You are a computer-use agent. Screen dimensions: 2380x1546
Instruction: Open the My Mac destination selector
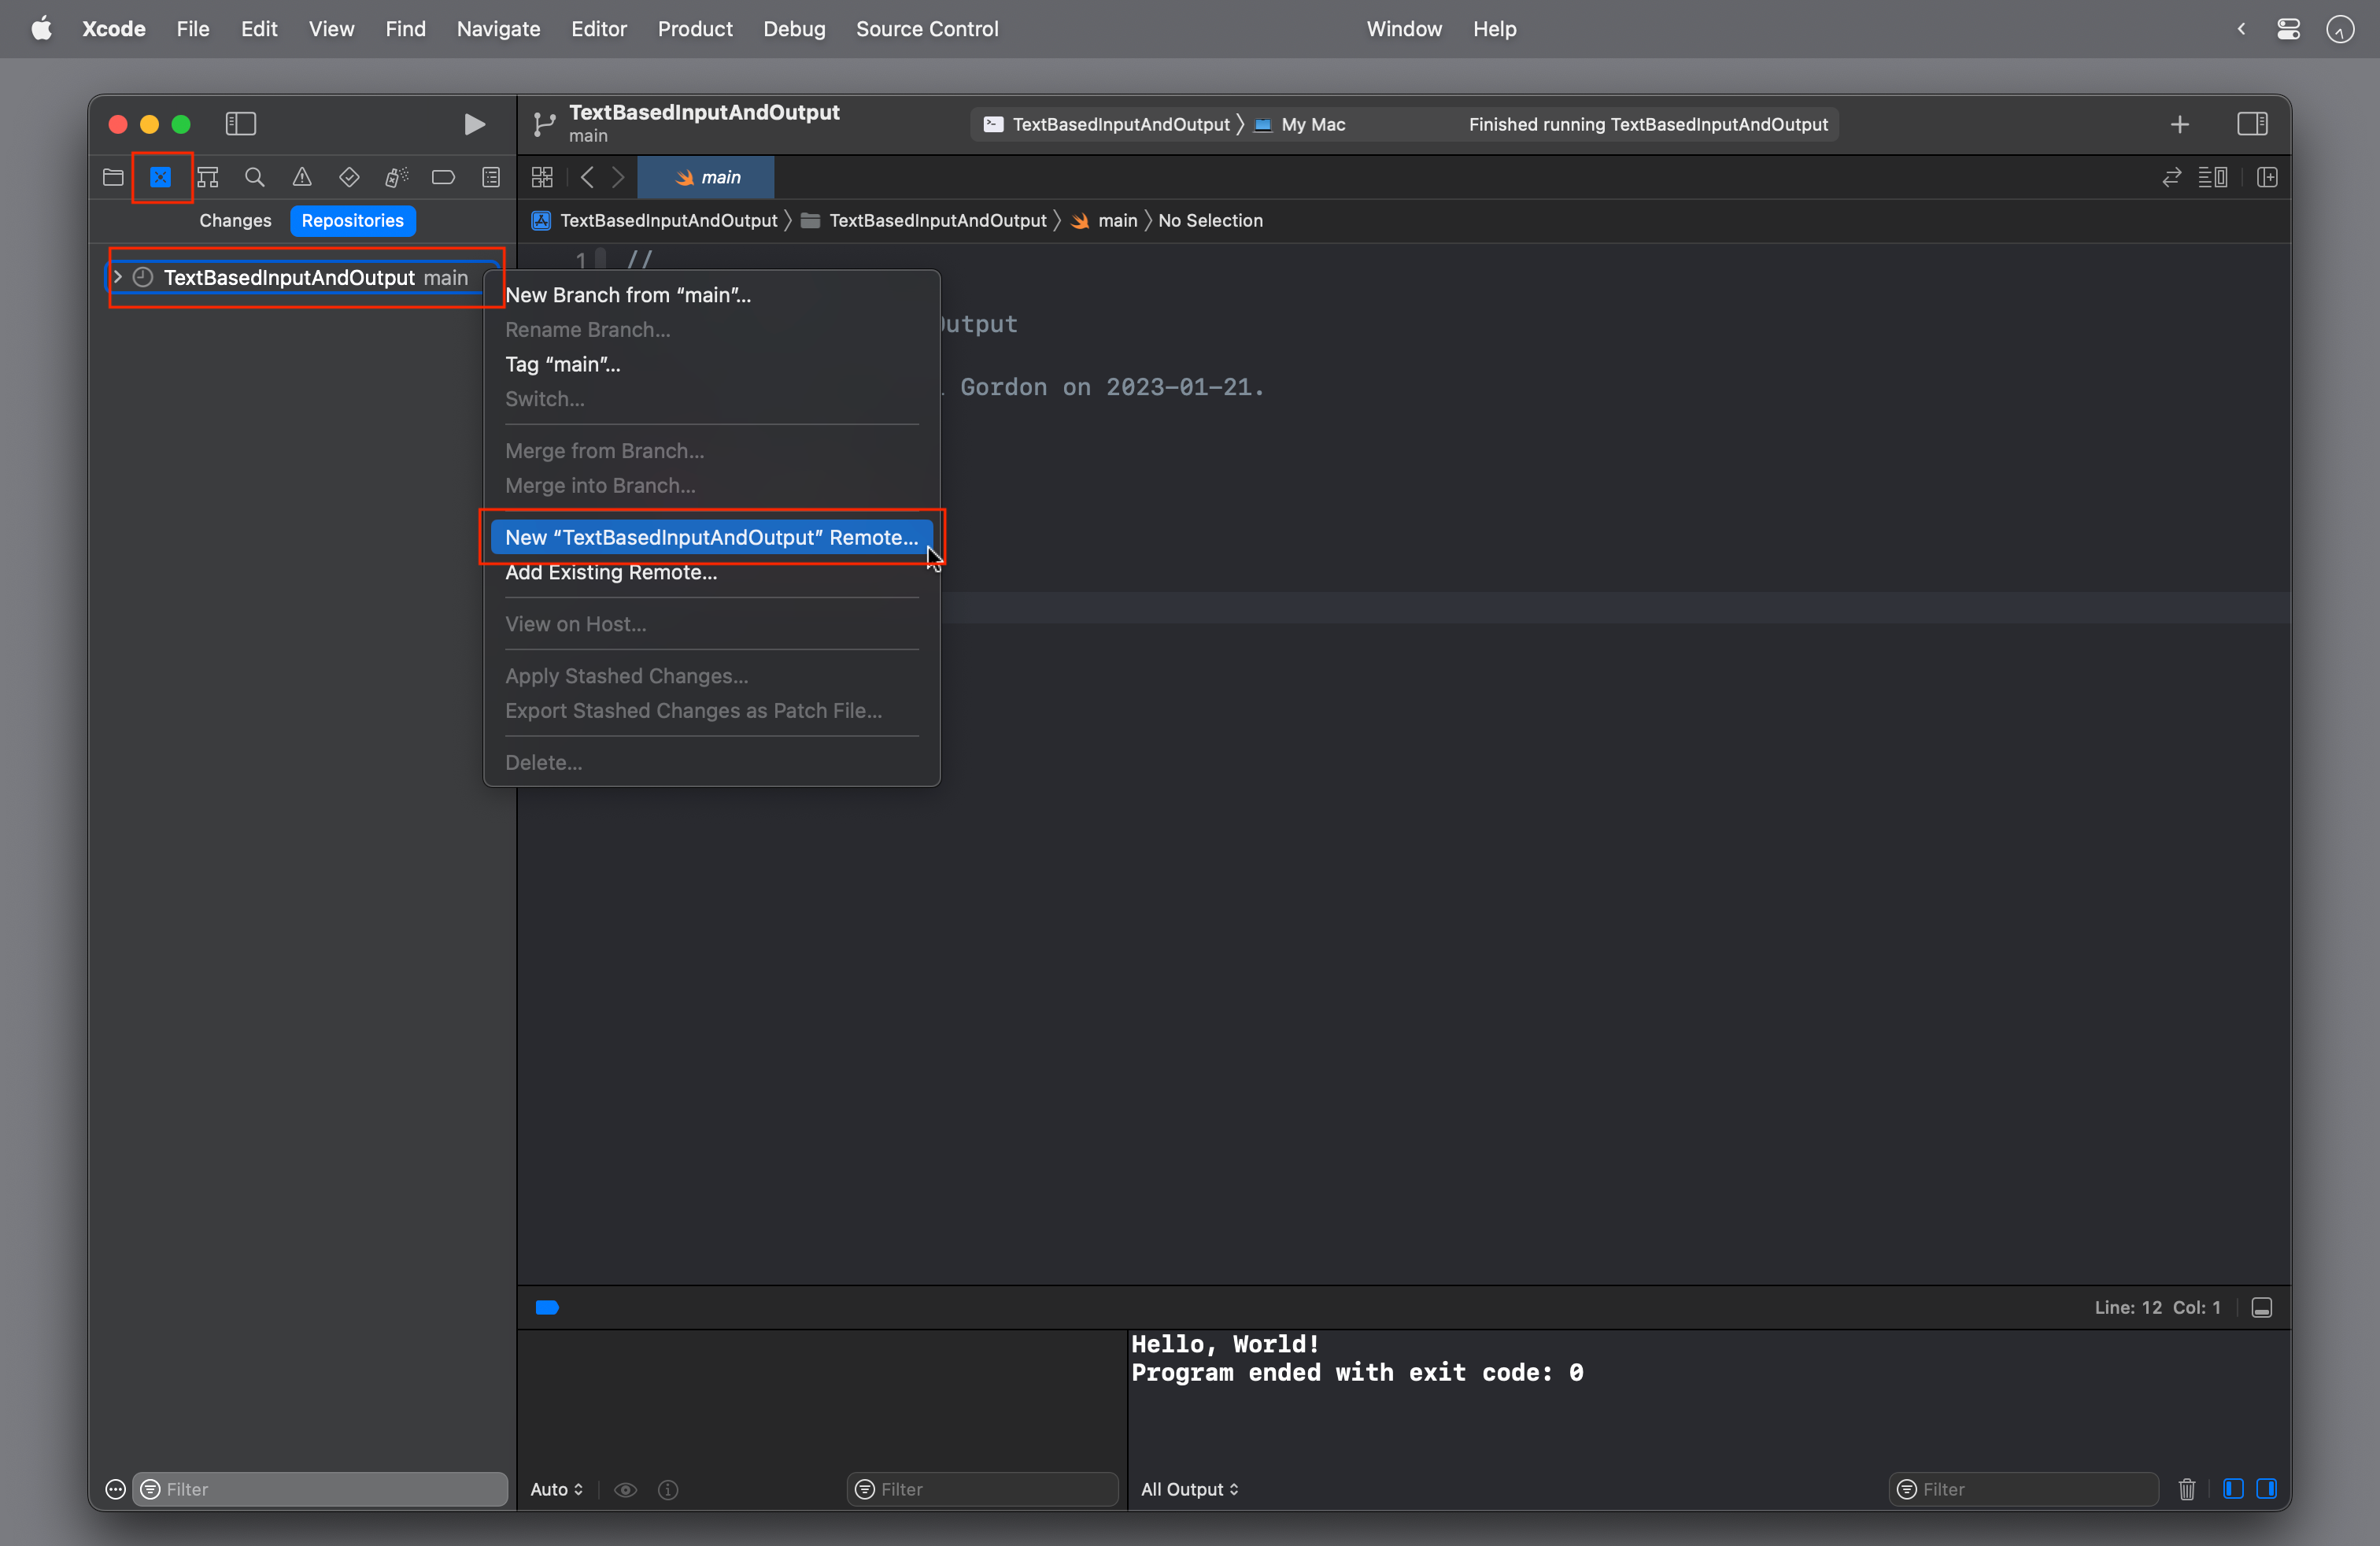coord(1299,124)
